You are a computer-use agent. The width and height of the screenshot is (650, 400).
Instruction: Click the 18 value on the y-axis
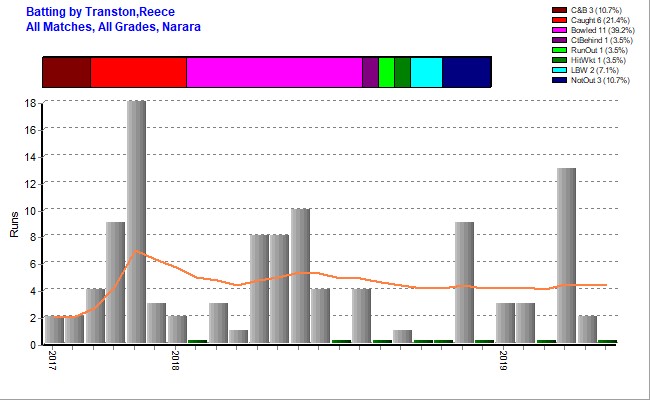[31, 103]
